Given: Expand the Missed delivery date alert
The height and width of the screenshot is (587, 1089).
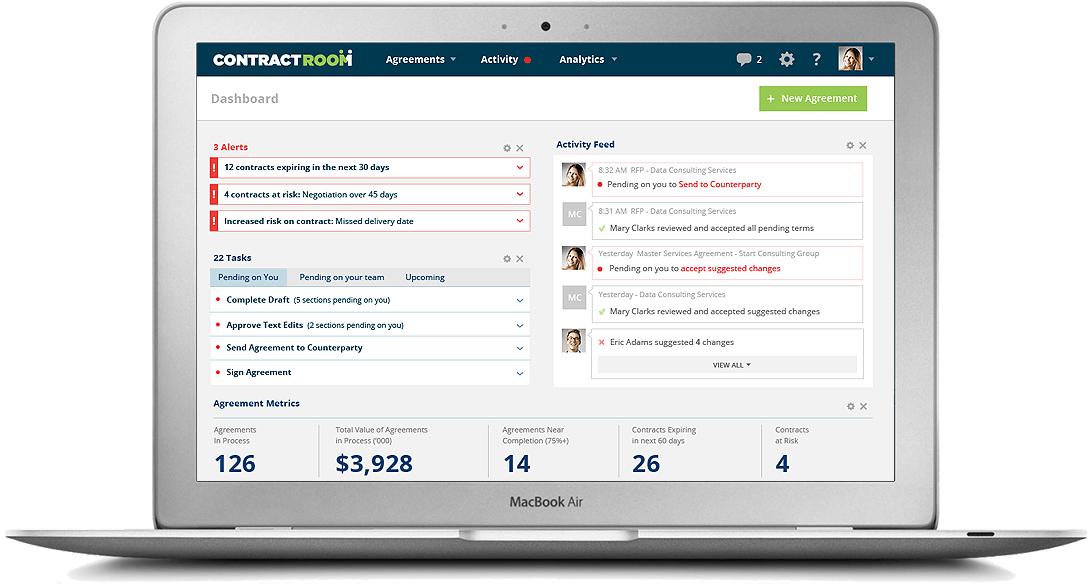Looking at the screenshot, I should tap(519, 221).
